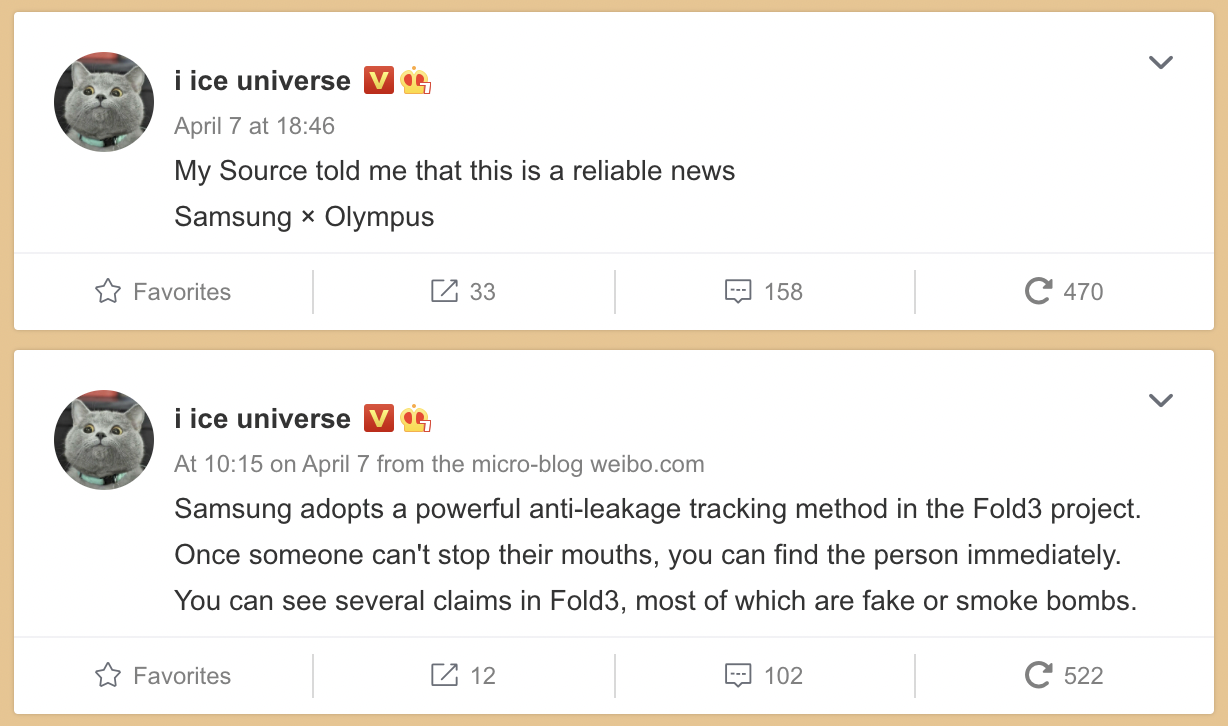1228x726 pixels.
Task: Open the comments icon with 102 replies
Action: tap(738, 676)
